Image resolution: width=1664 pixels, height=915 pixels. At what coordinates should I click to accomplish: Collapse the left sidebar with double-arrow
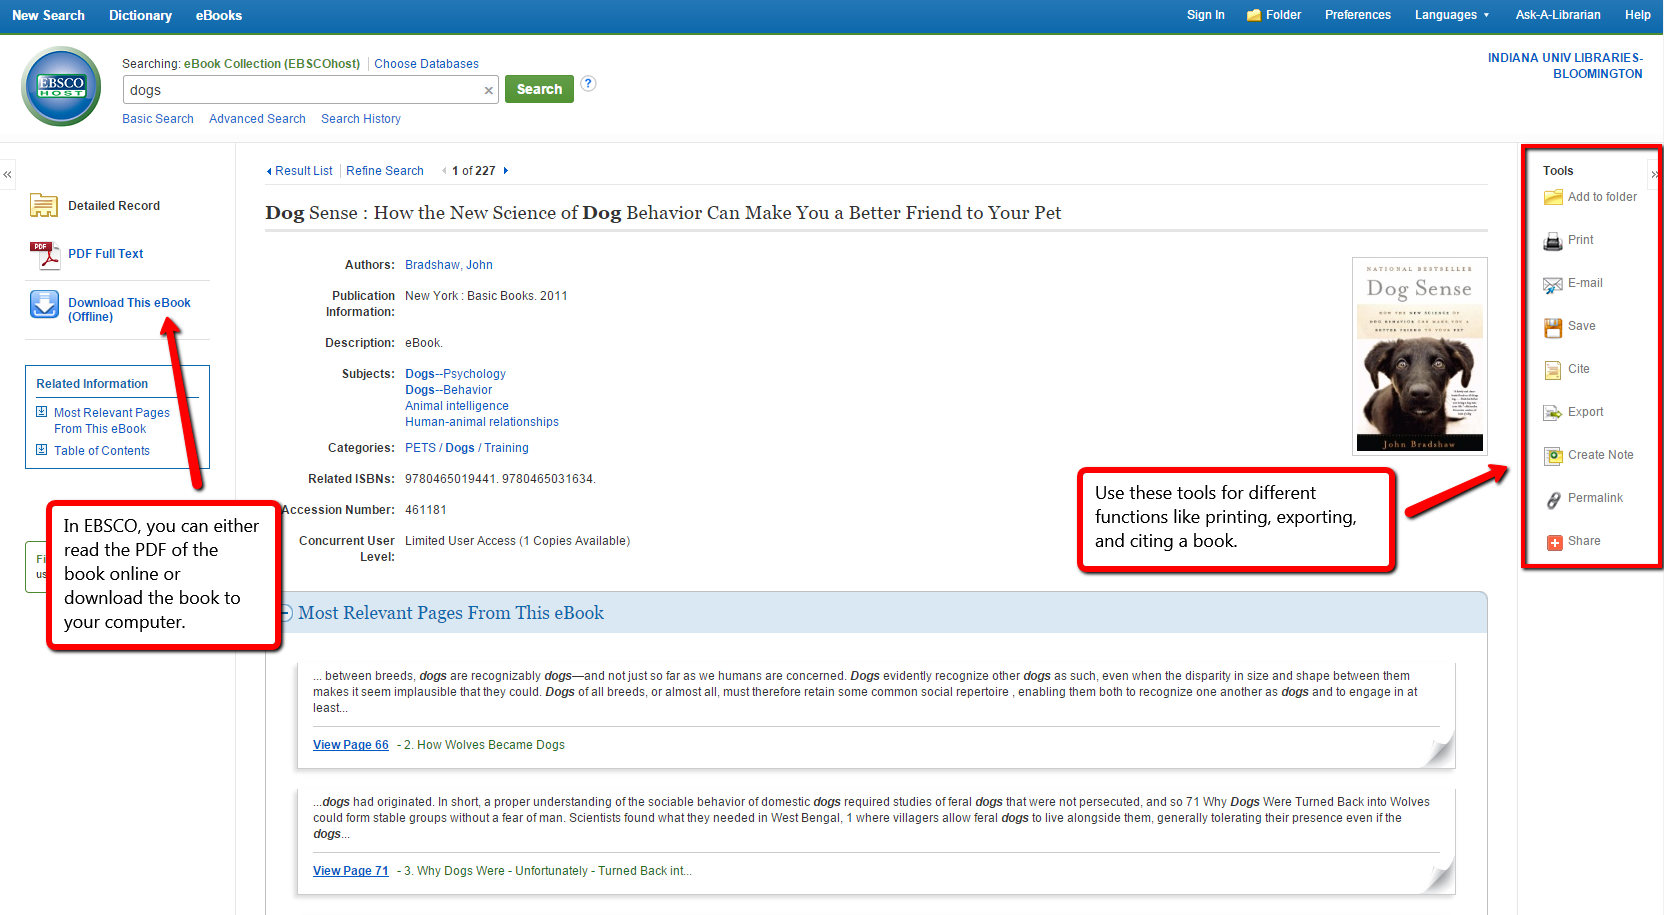(7, 174)
